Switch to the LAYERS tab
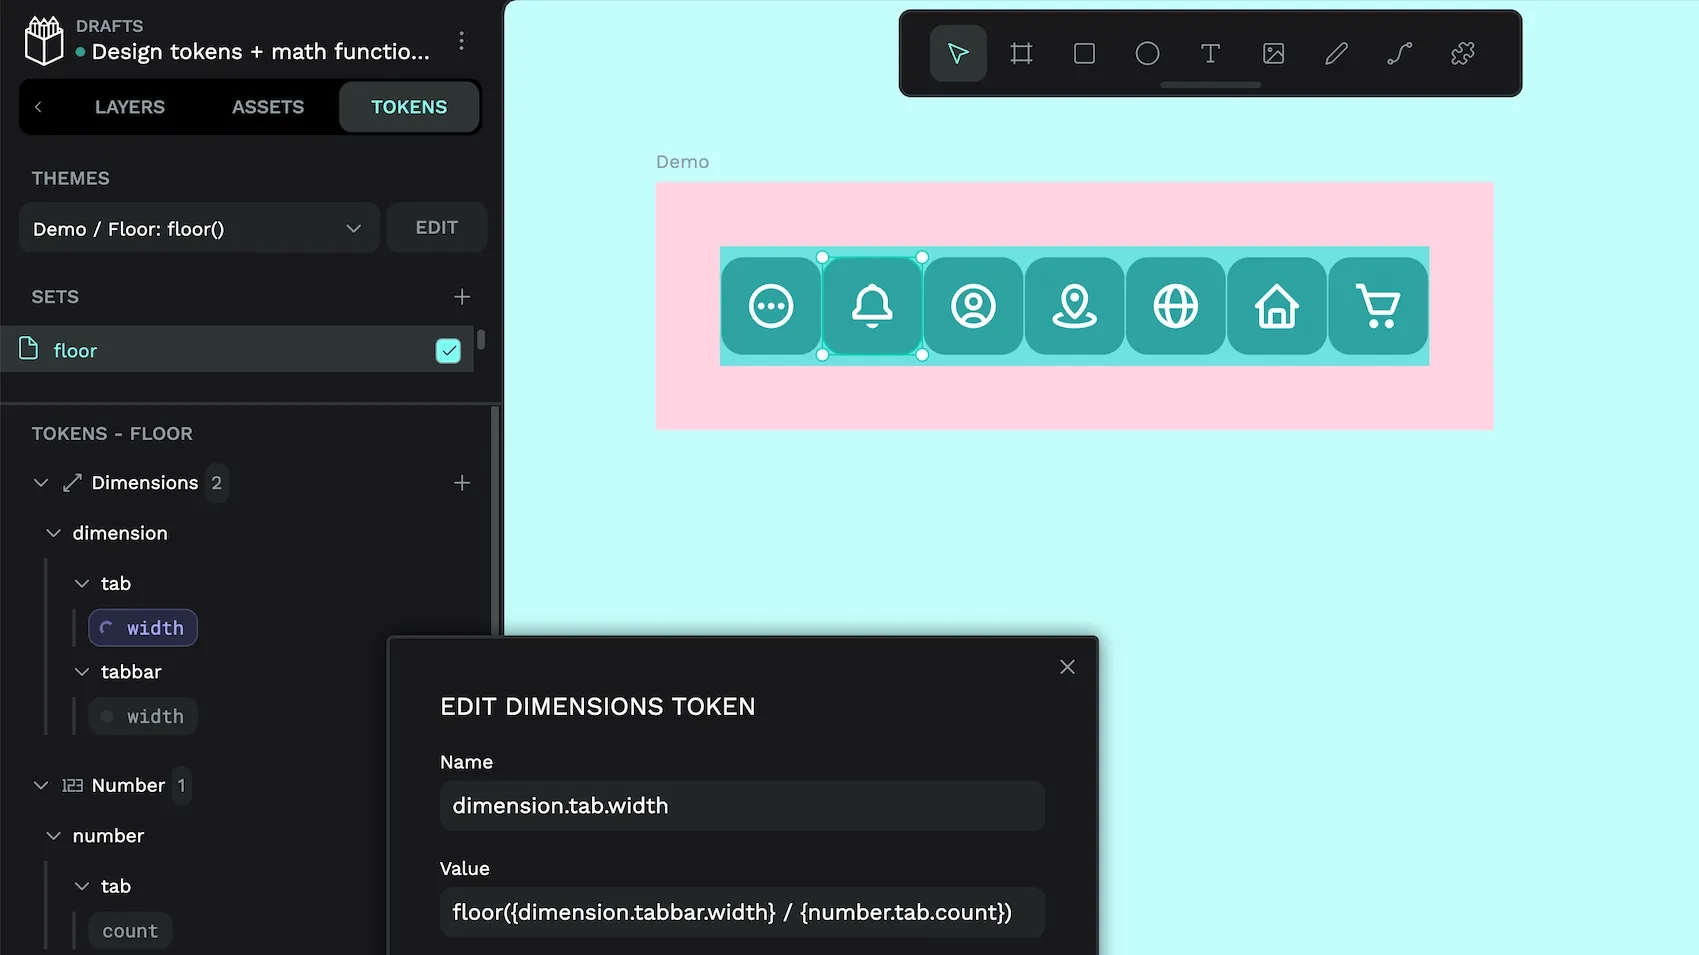The image size is (1699, 955). point(130,107)
